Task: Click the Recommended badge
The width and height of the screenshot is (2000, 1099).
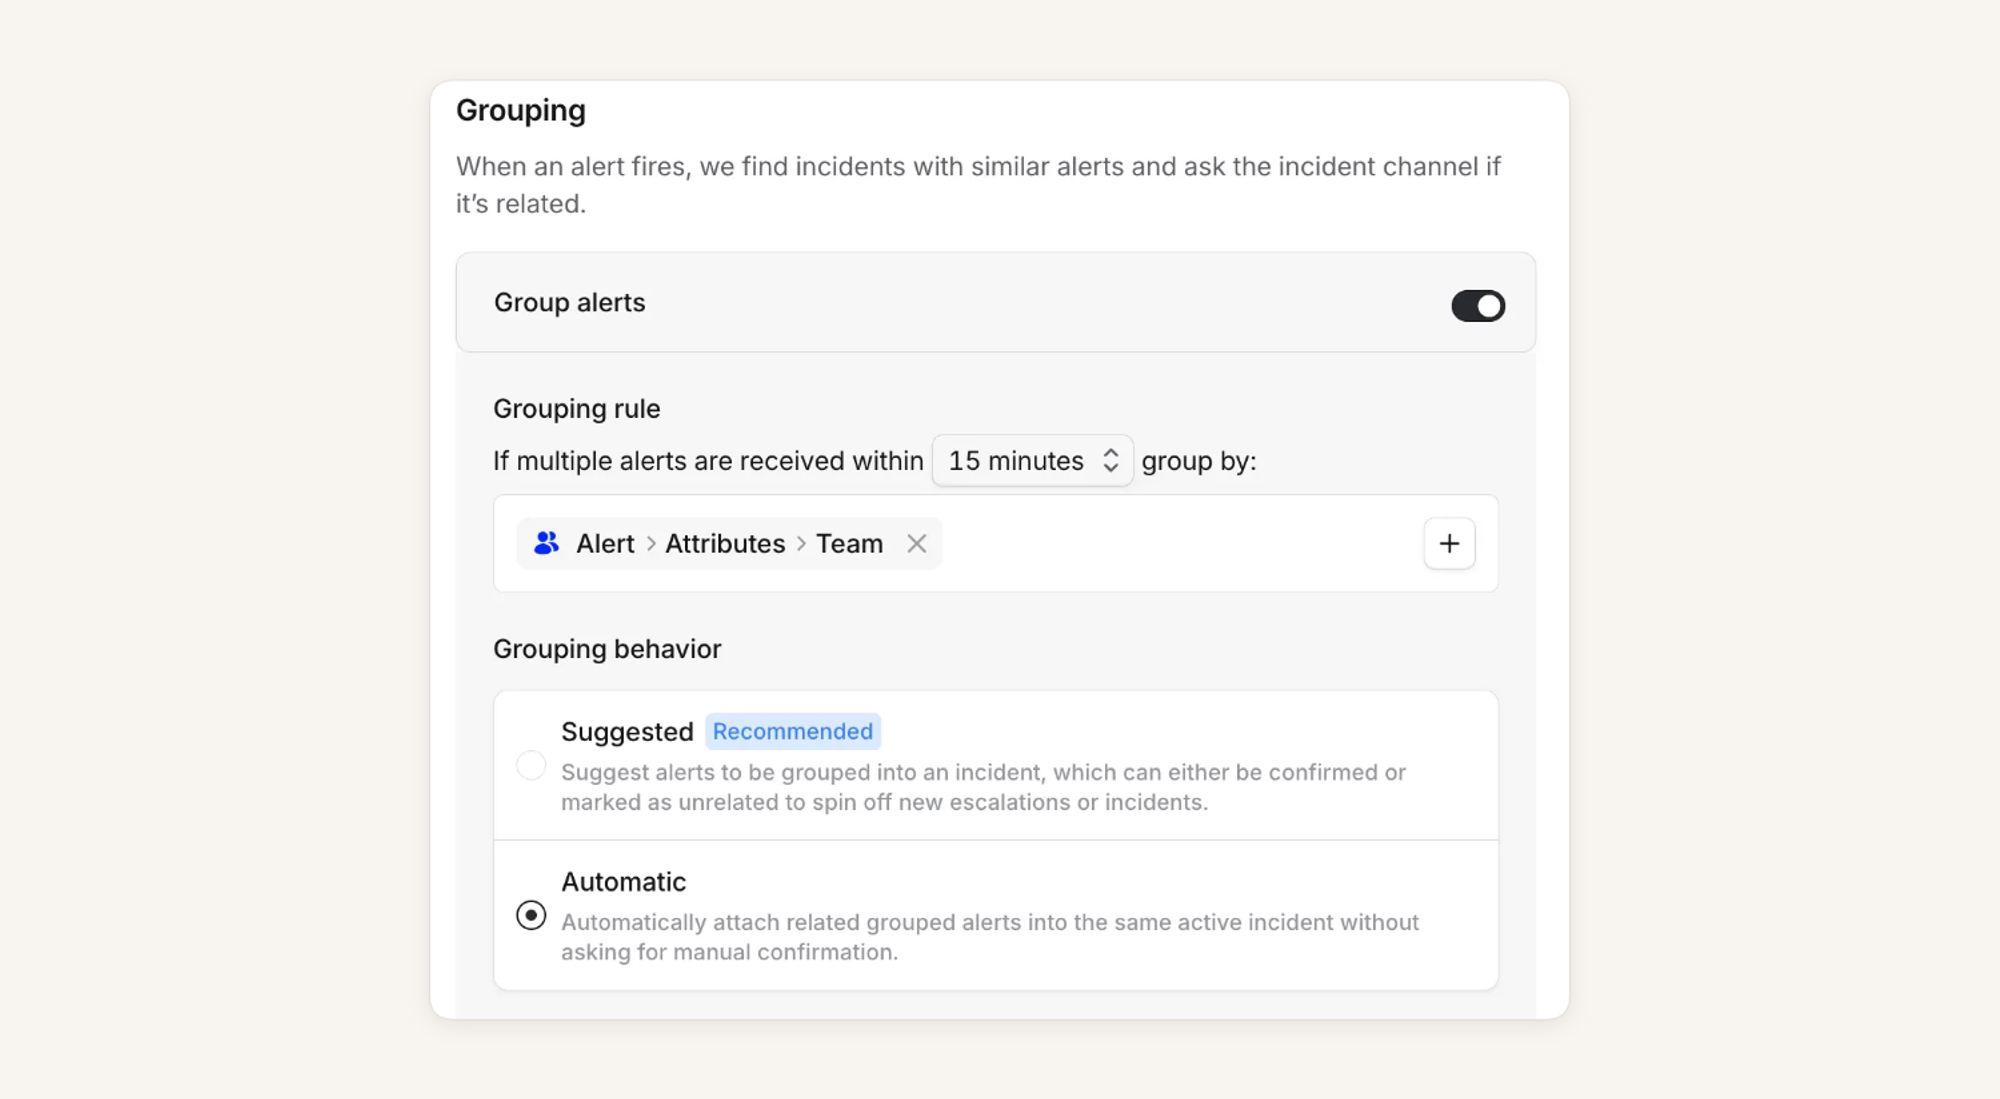Action: (792, 731)
